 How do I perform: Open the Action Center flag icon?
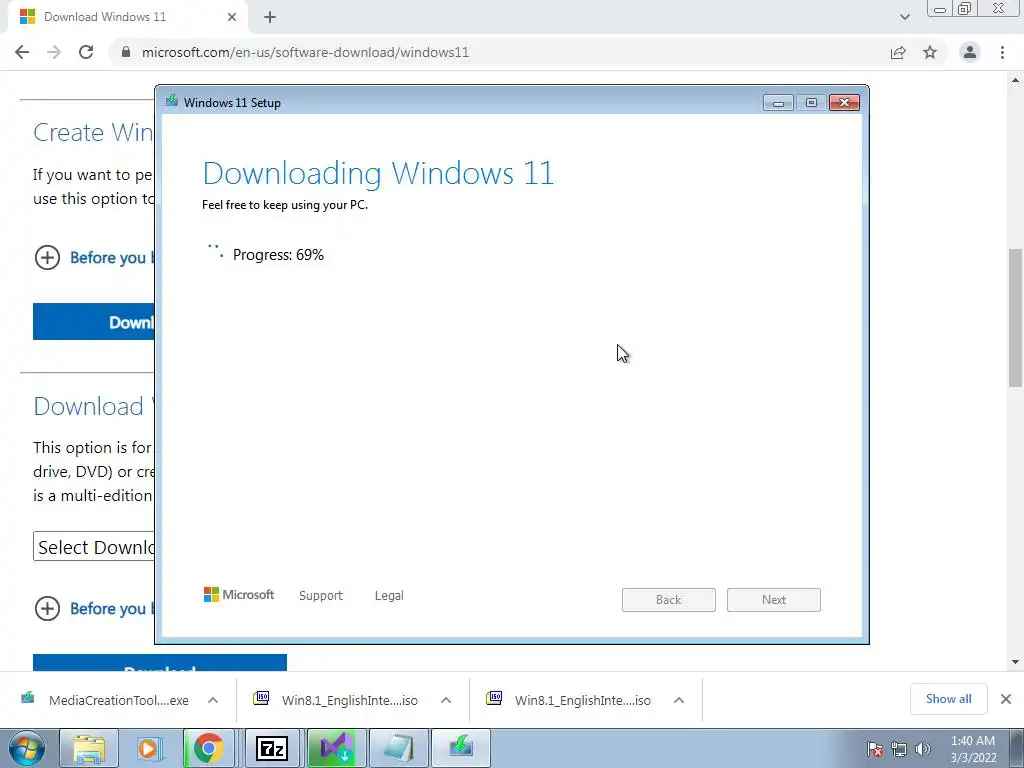pyautogui.click(x=875, y=750)
